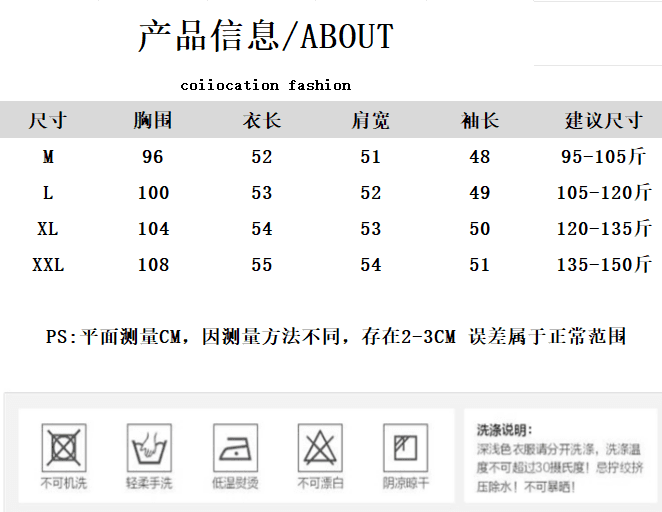Screen dimensions: 662x512
Task: Click the 不可机洗 label
Action: click(x=64, y=483)
